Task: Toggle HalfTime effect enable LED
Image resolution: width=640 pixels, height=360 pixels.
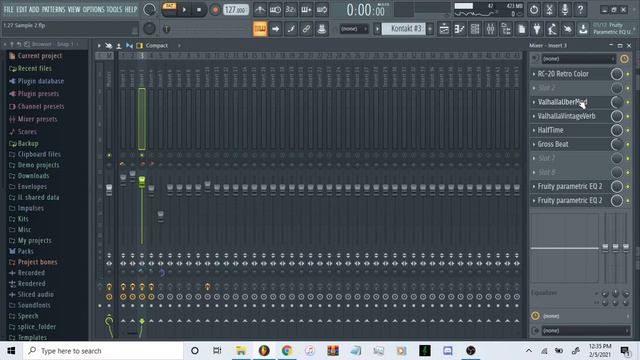Action: [628, 130]
